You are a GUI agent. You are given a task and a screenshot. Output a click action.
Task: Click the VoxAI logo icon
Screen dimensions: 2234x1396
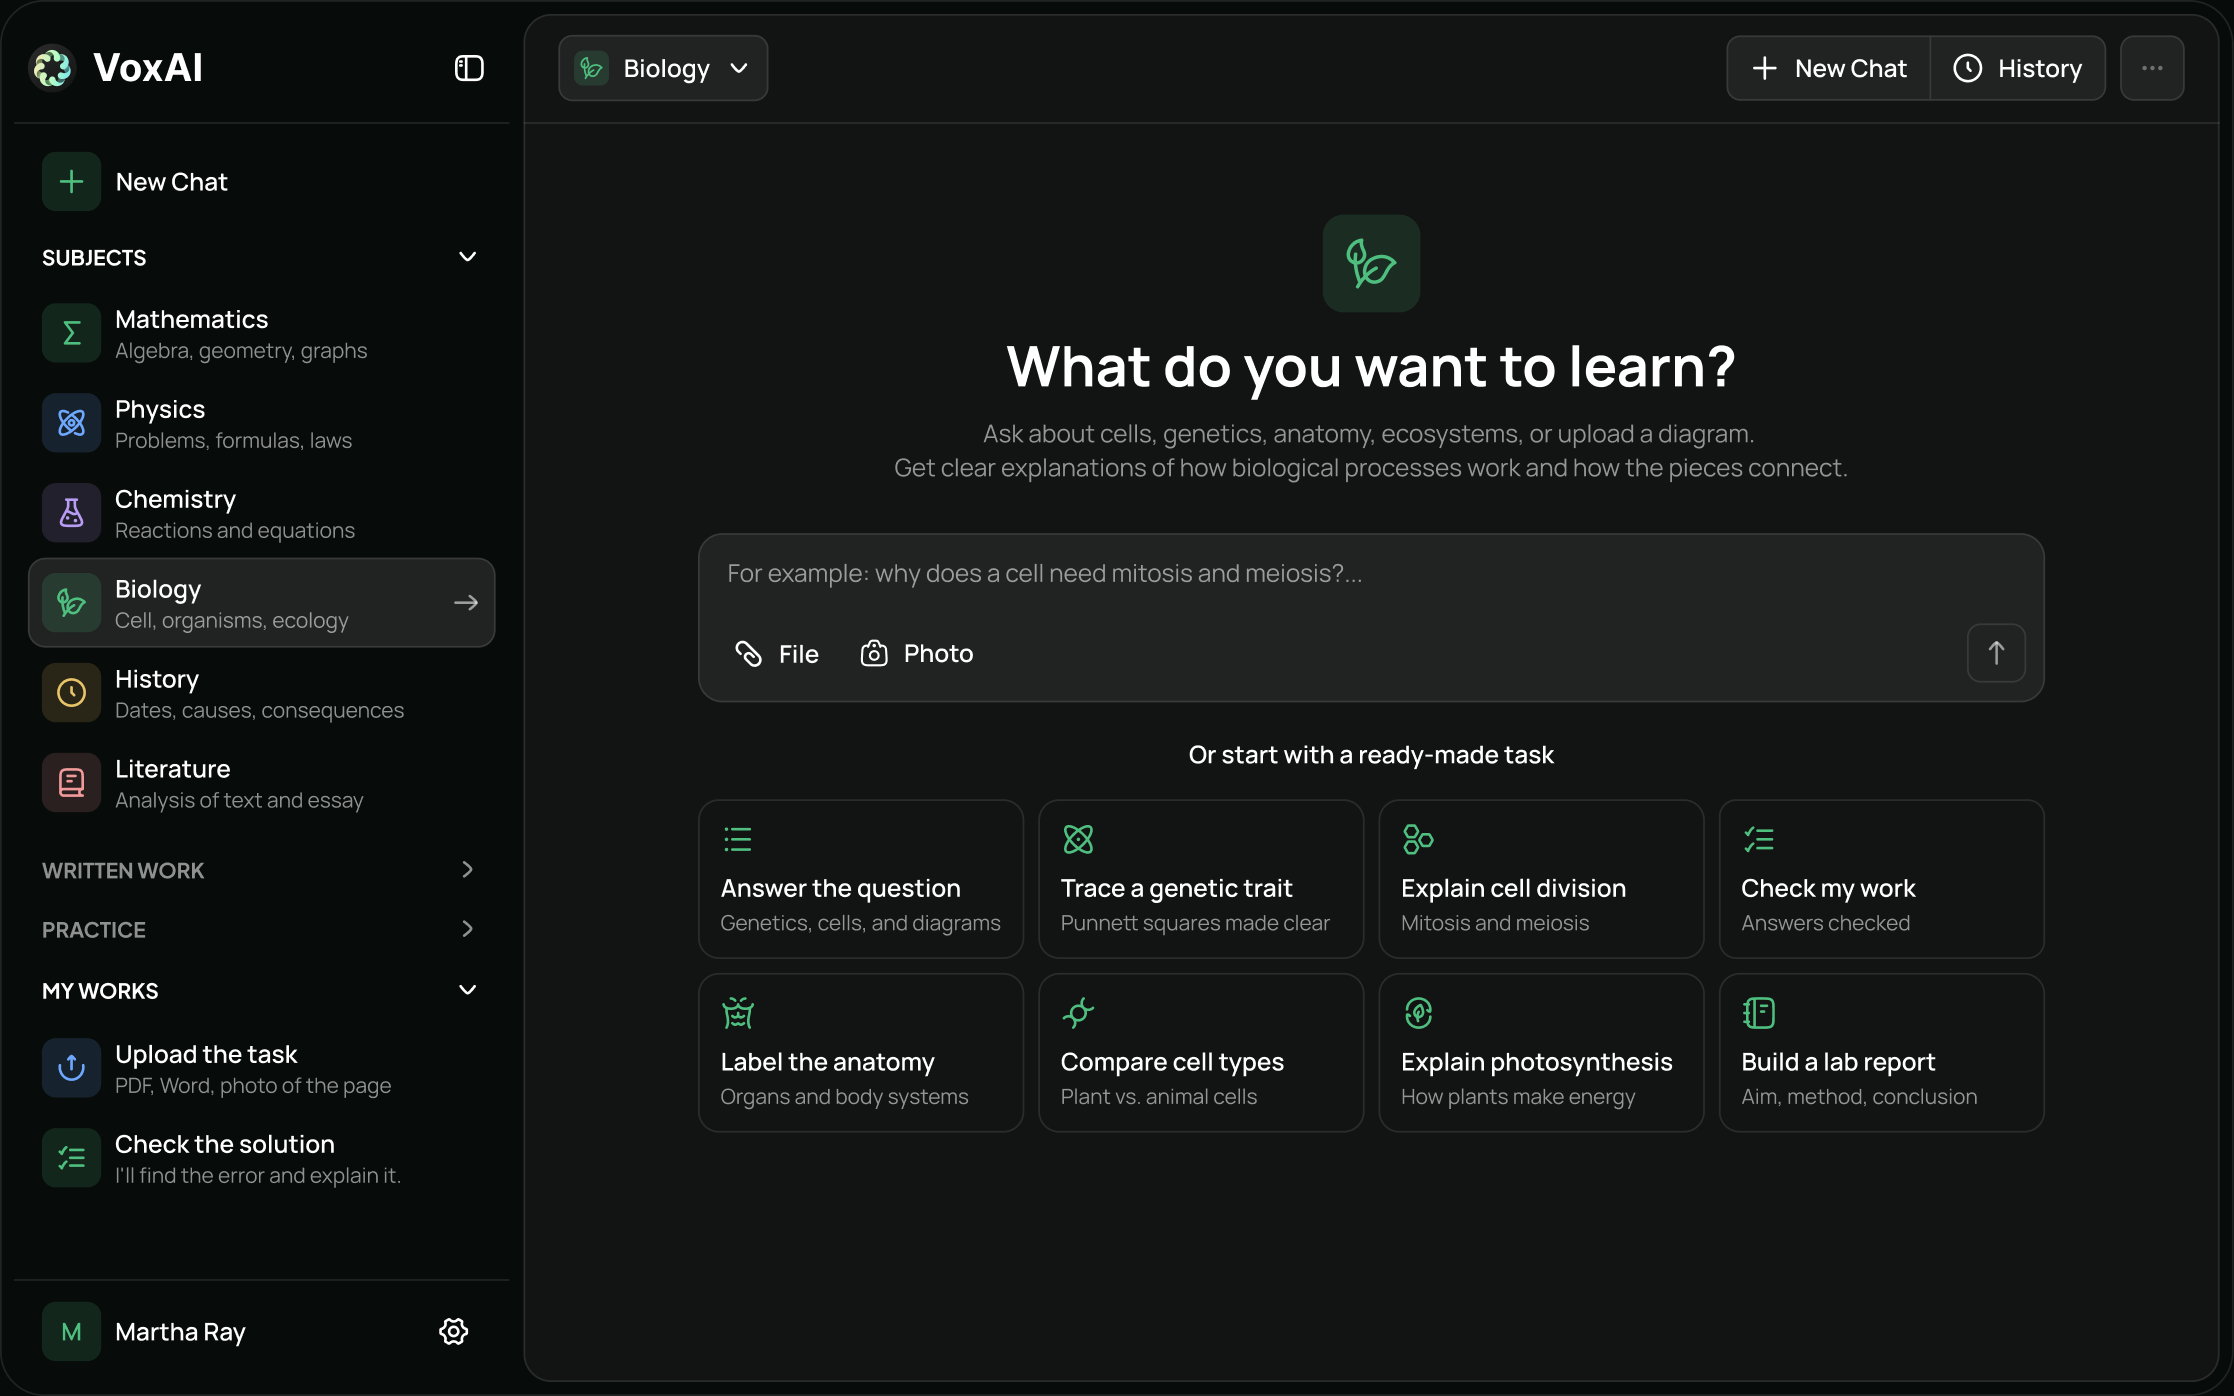click(53, 68)
